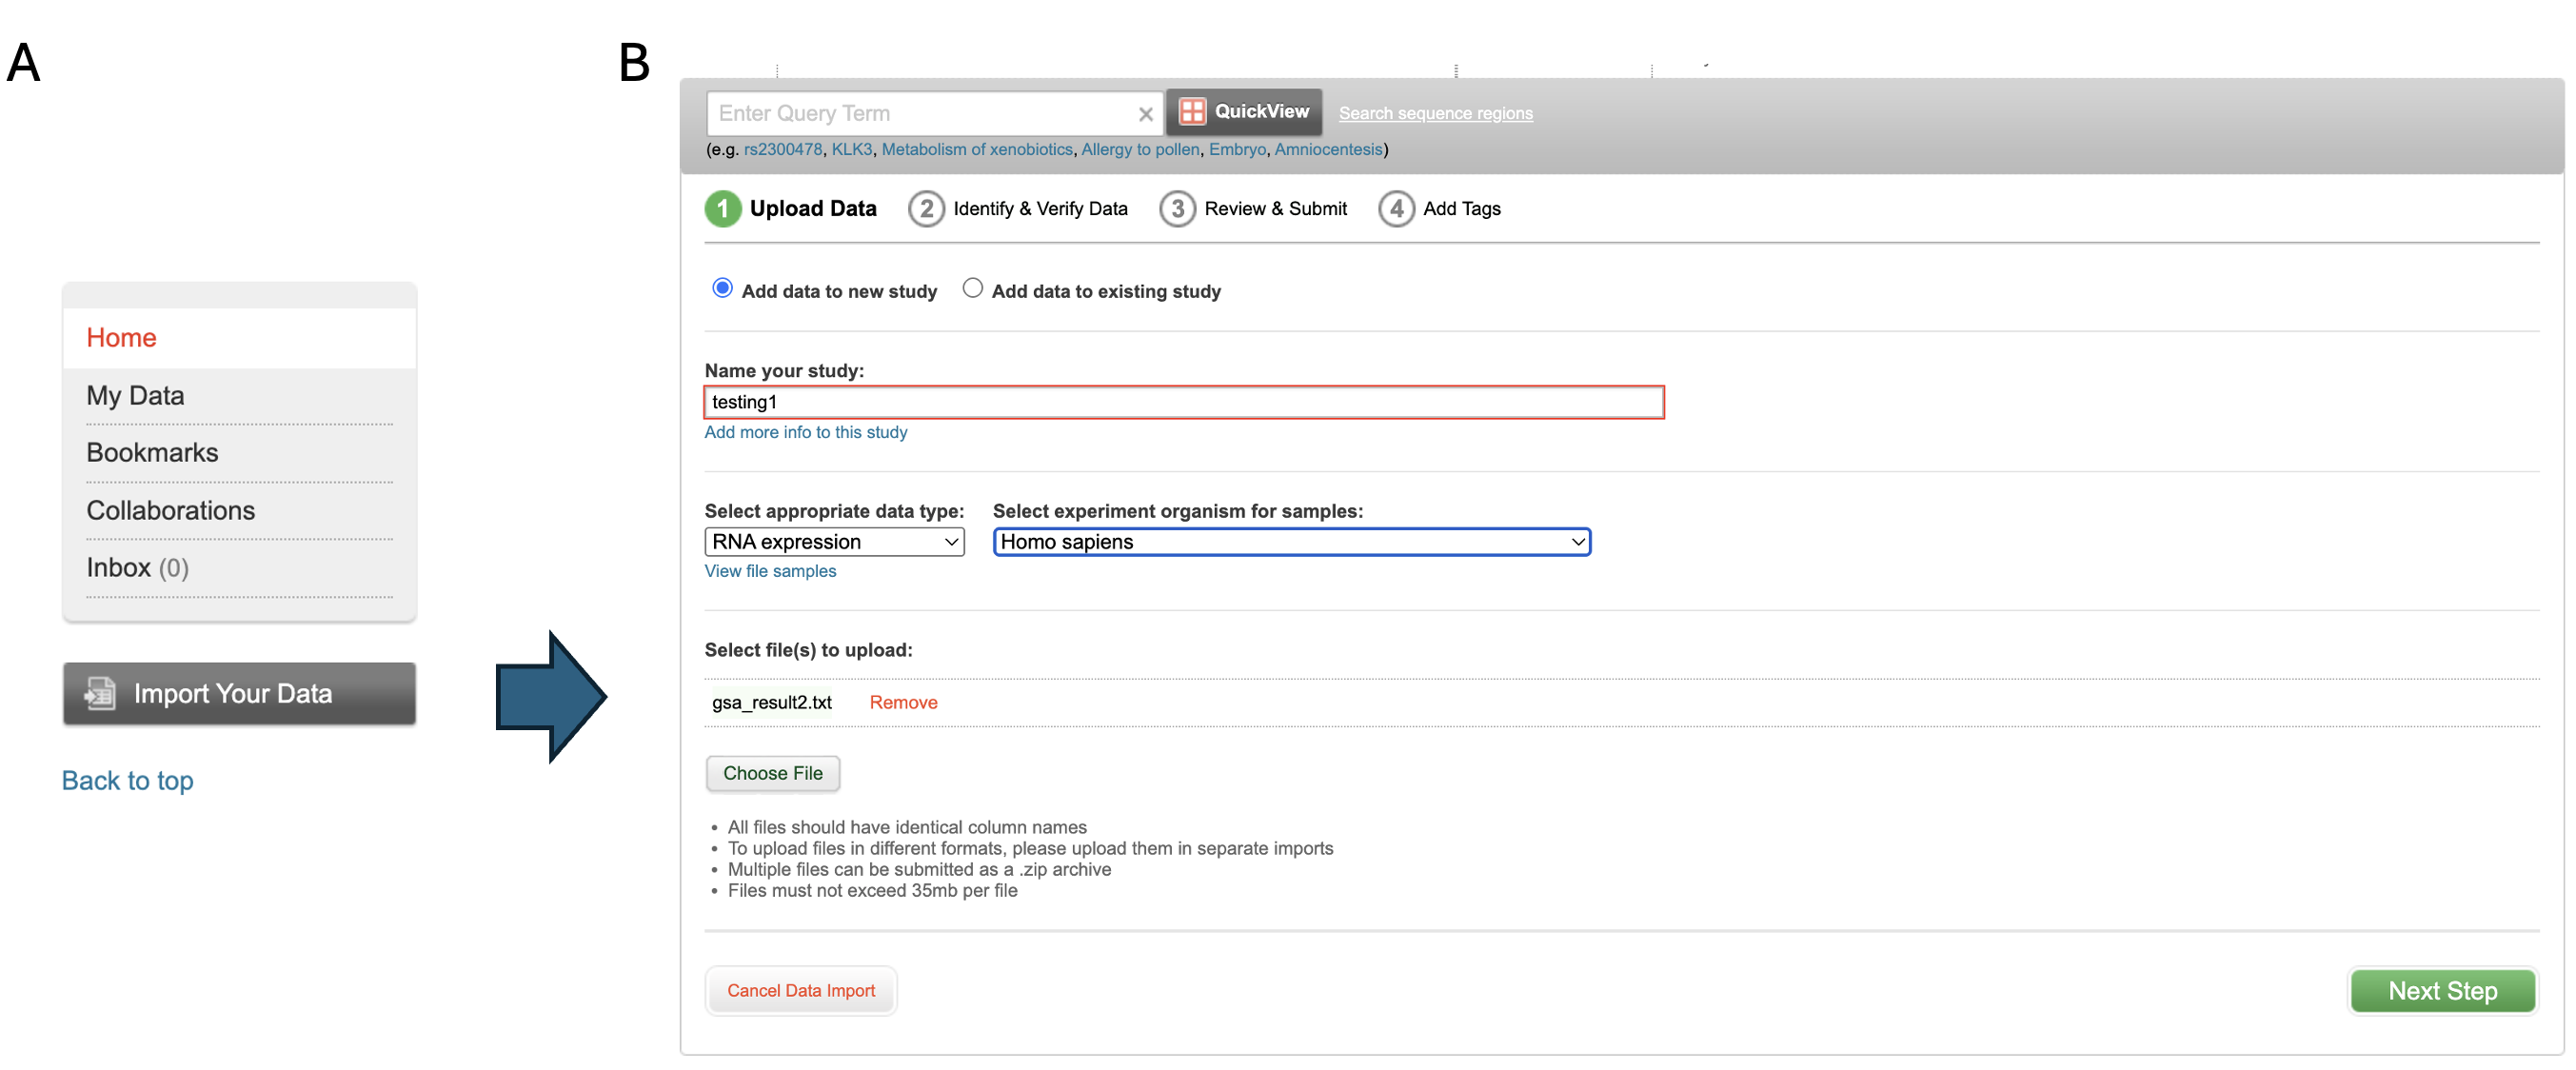
Task: Click the study name input field
Action: (x=1183, y=402)
